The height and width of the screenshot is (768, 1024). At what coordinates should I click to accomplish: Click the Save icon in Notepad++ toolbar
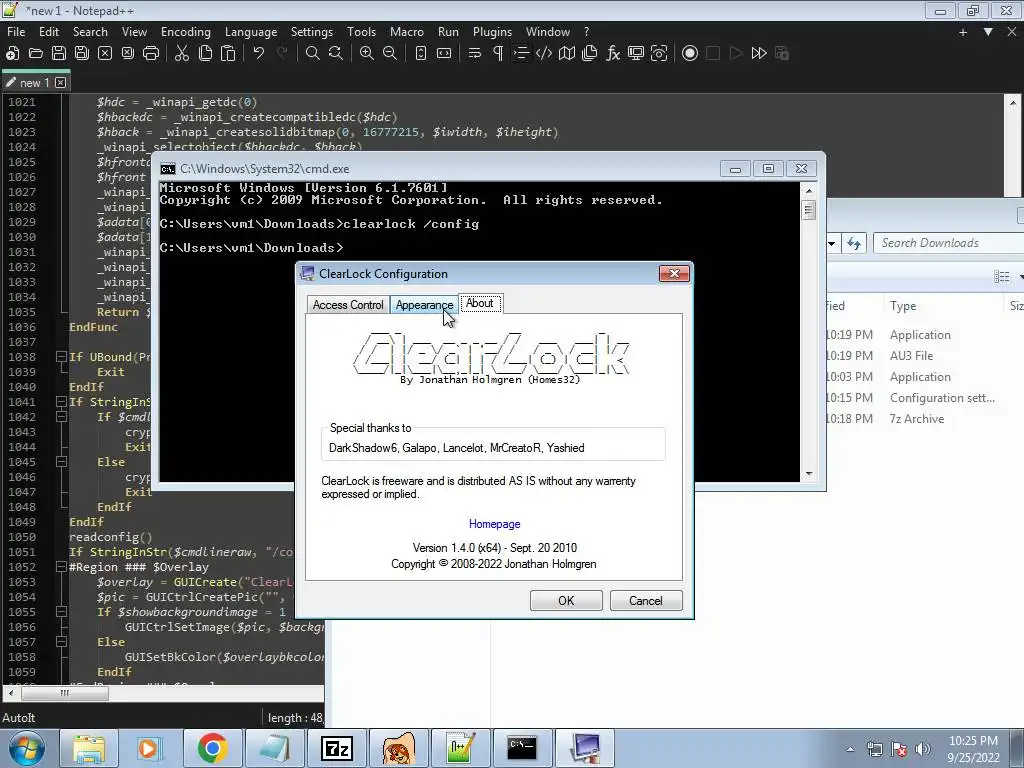pos(59,54)
